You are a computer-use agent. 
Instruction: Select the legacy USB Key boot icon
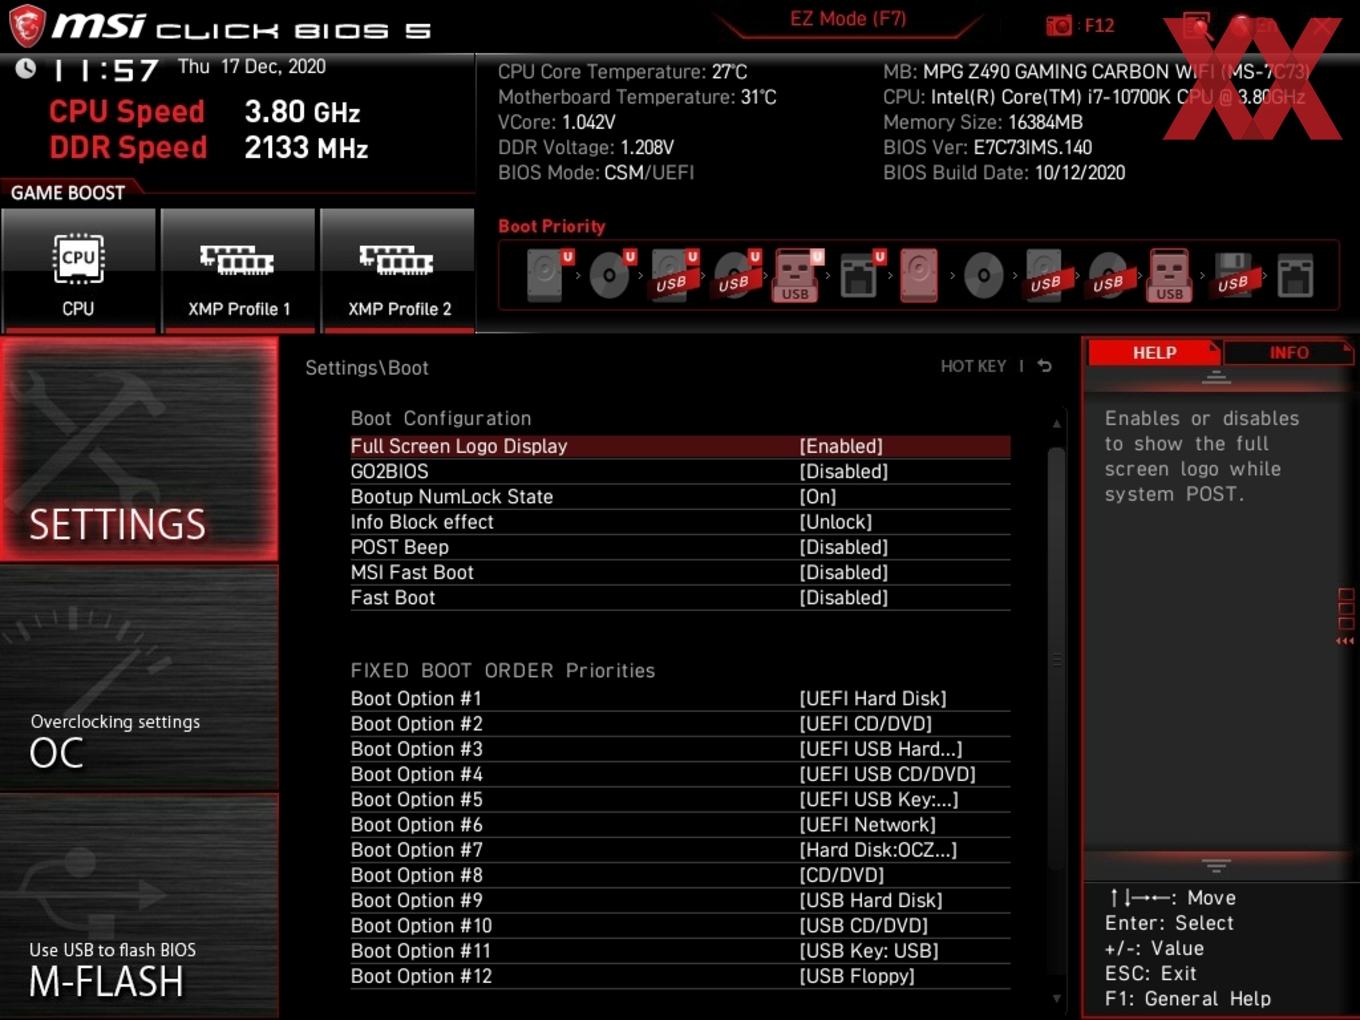click(x=1170, y=275)
